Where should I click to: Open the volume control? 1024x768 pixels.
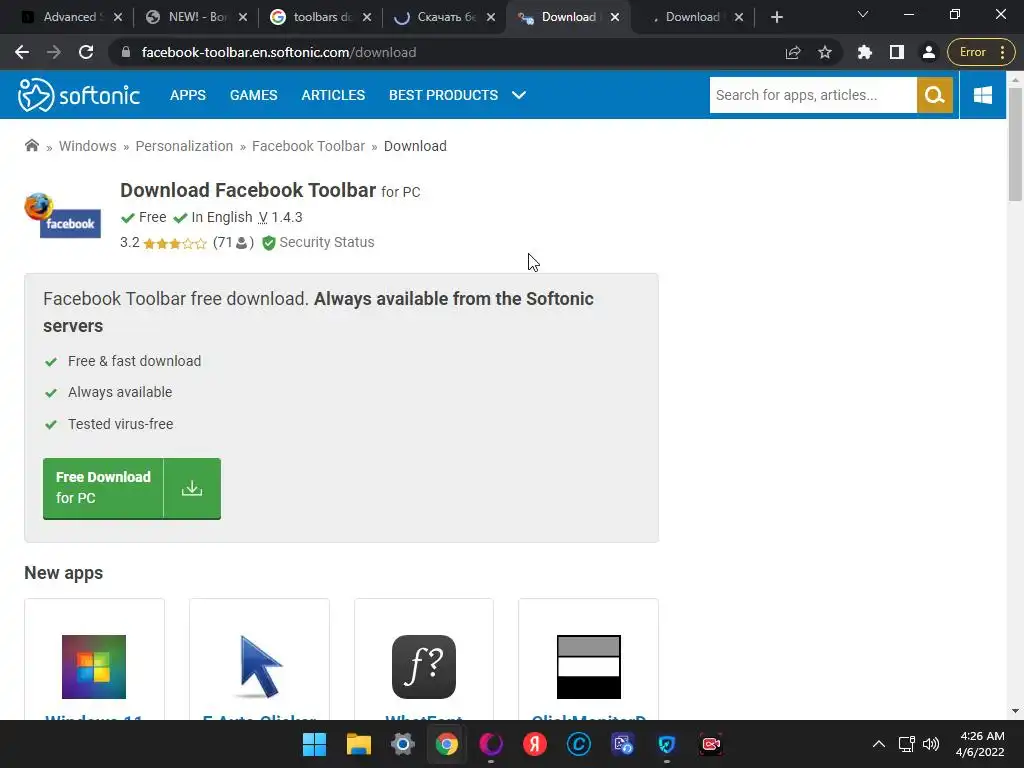931,744
